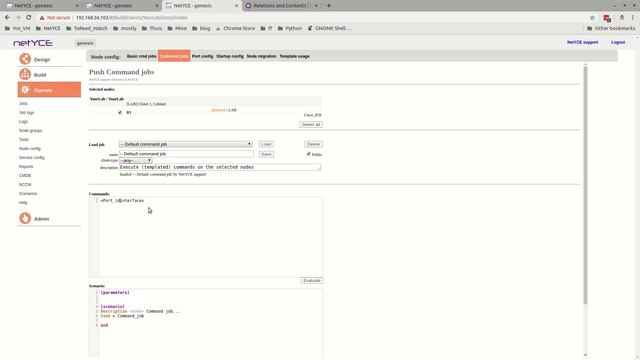Click the Evaluate button
Screen dimensions: 640x360
(312, 281)
